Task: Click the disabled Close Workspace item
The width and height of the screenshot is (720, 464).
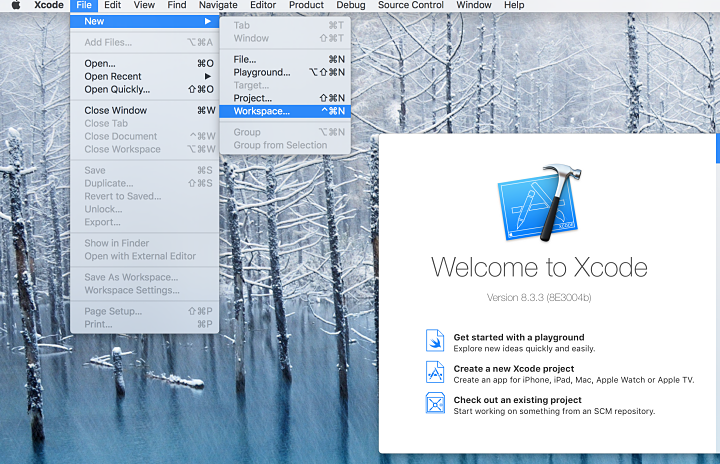Action: [145, 149]
